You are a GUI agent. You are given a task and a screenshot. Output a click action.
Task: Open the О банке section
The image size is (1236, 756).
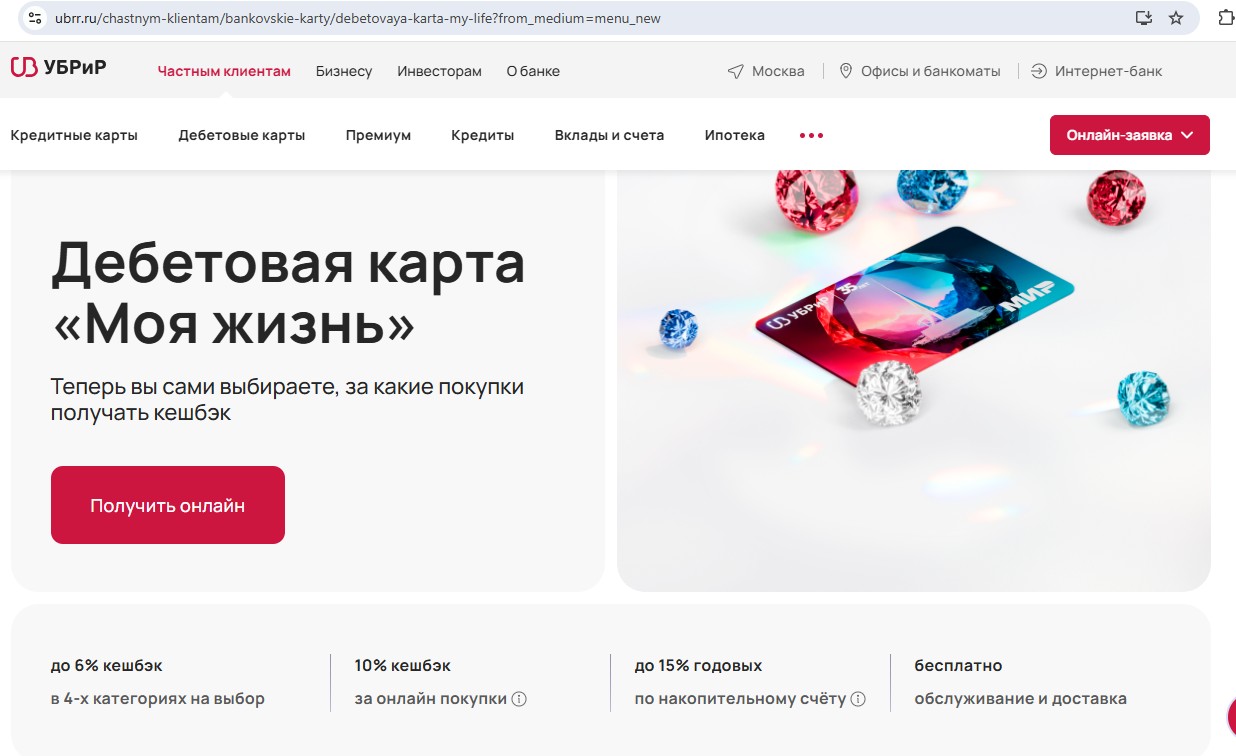tap(533, 71)
